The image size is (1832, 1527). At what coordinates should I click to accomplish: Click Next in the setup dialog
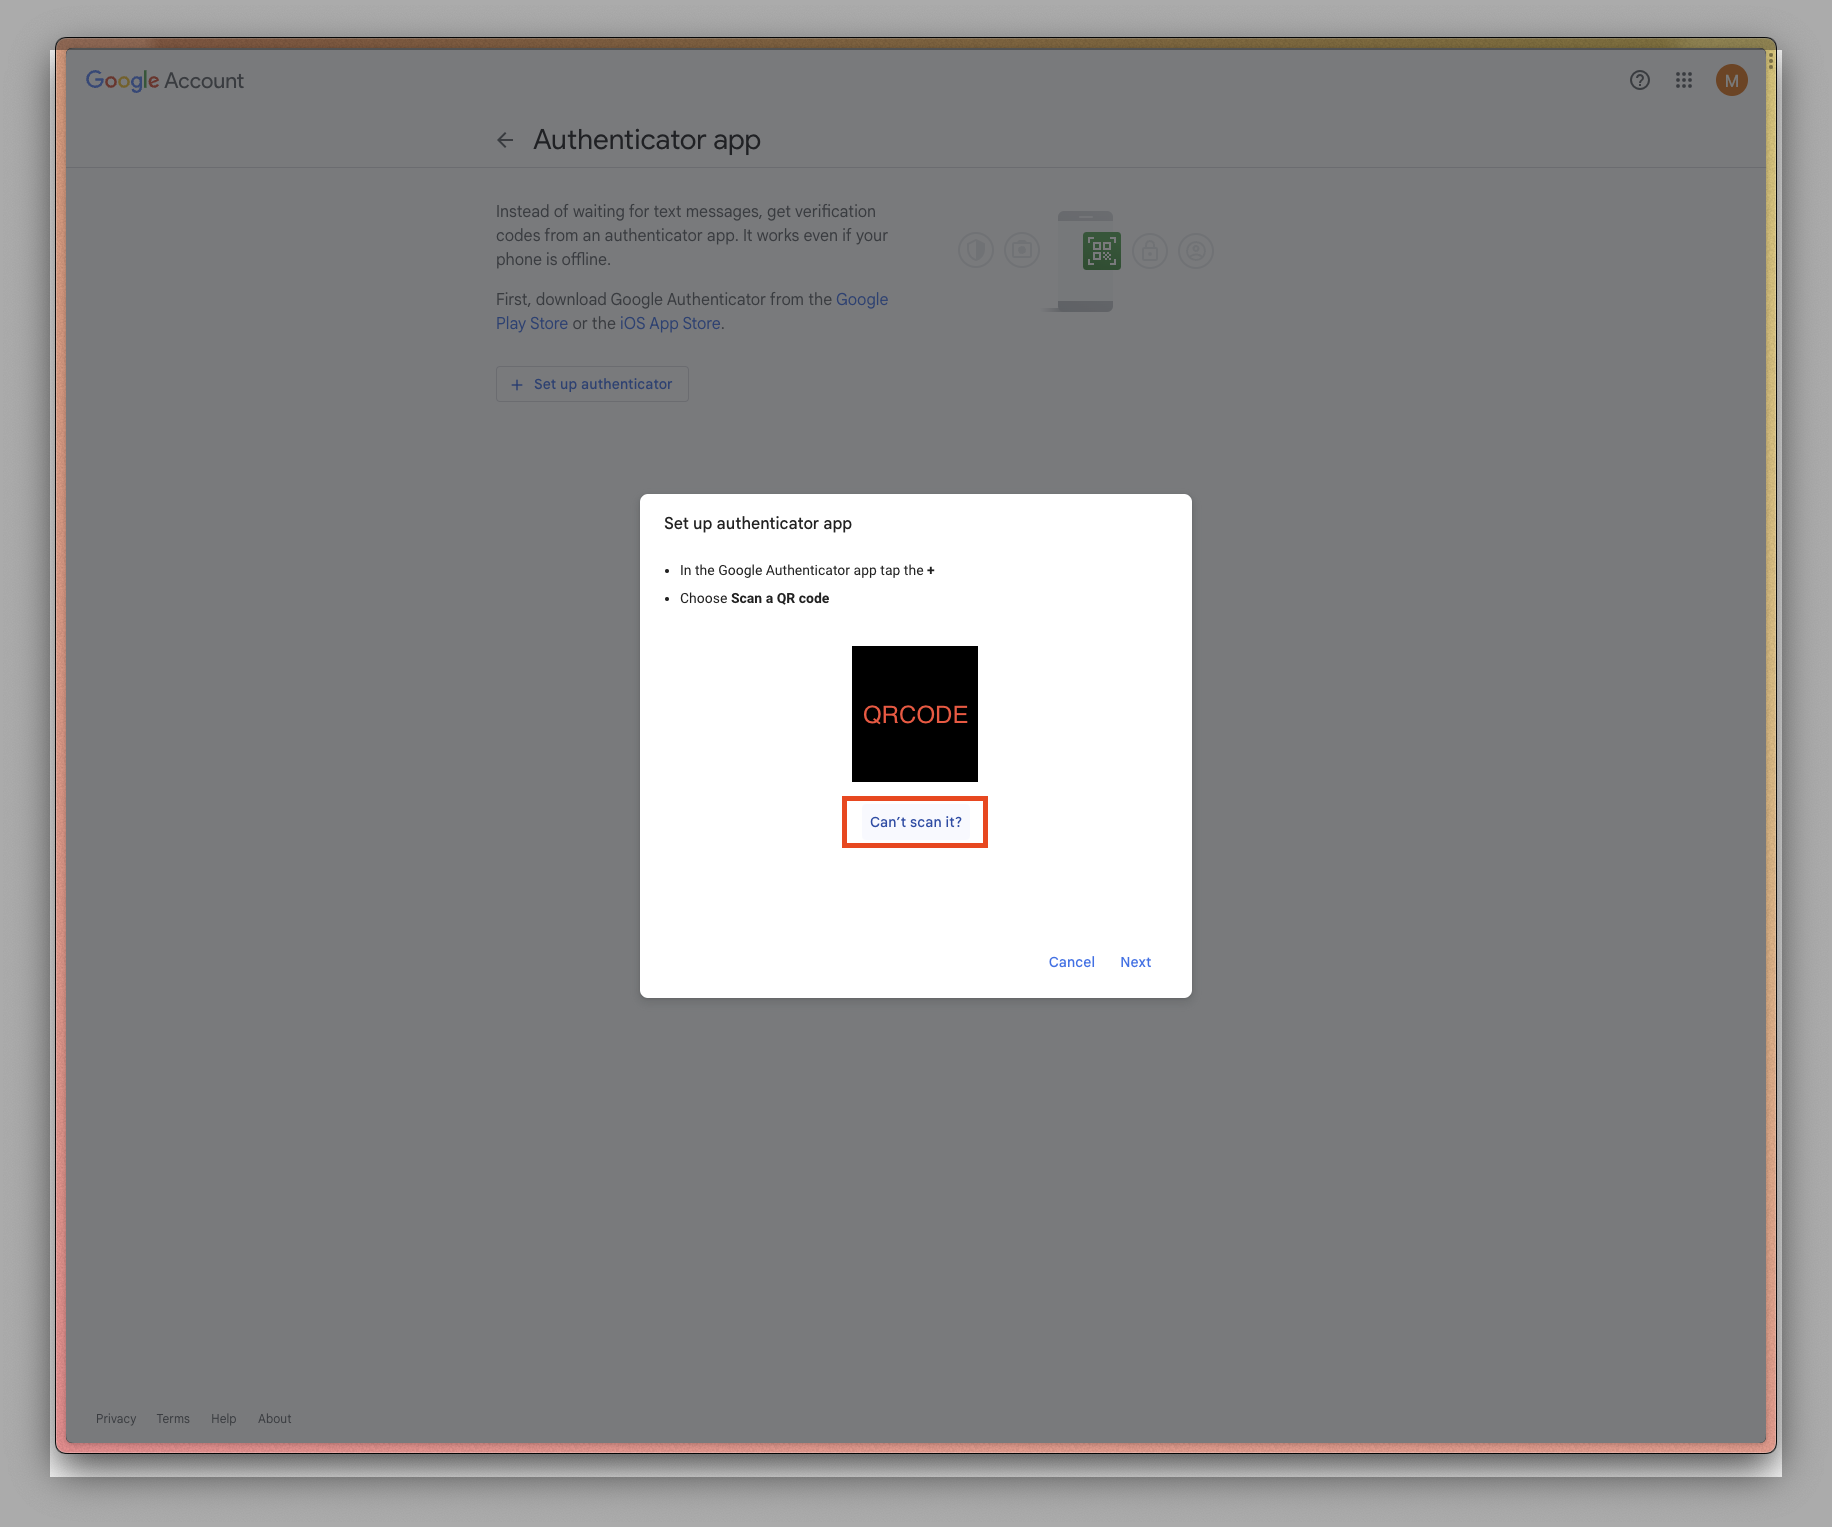click(x=1136, y=962)
